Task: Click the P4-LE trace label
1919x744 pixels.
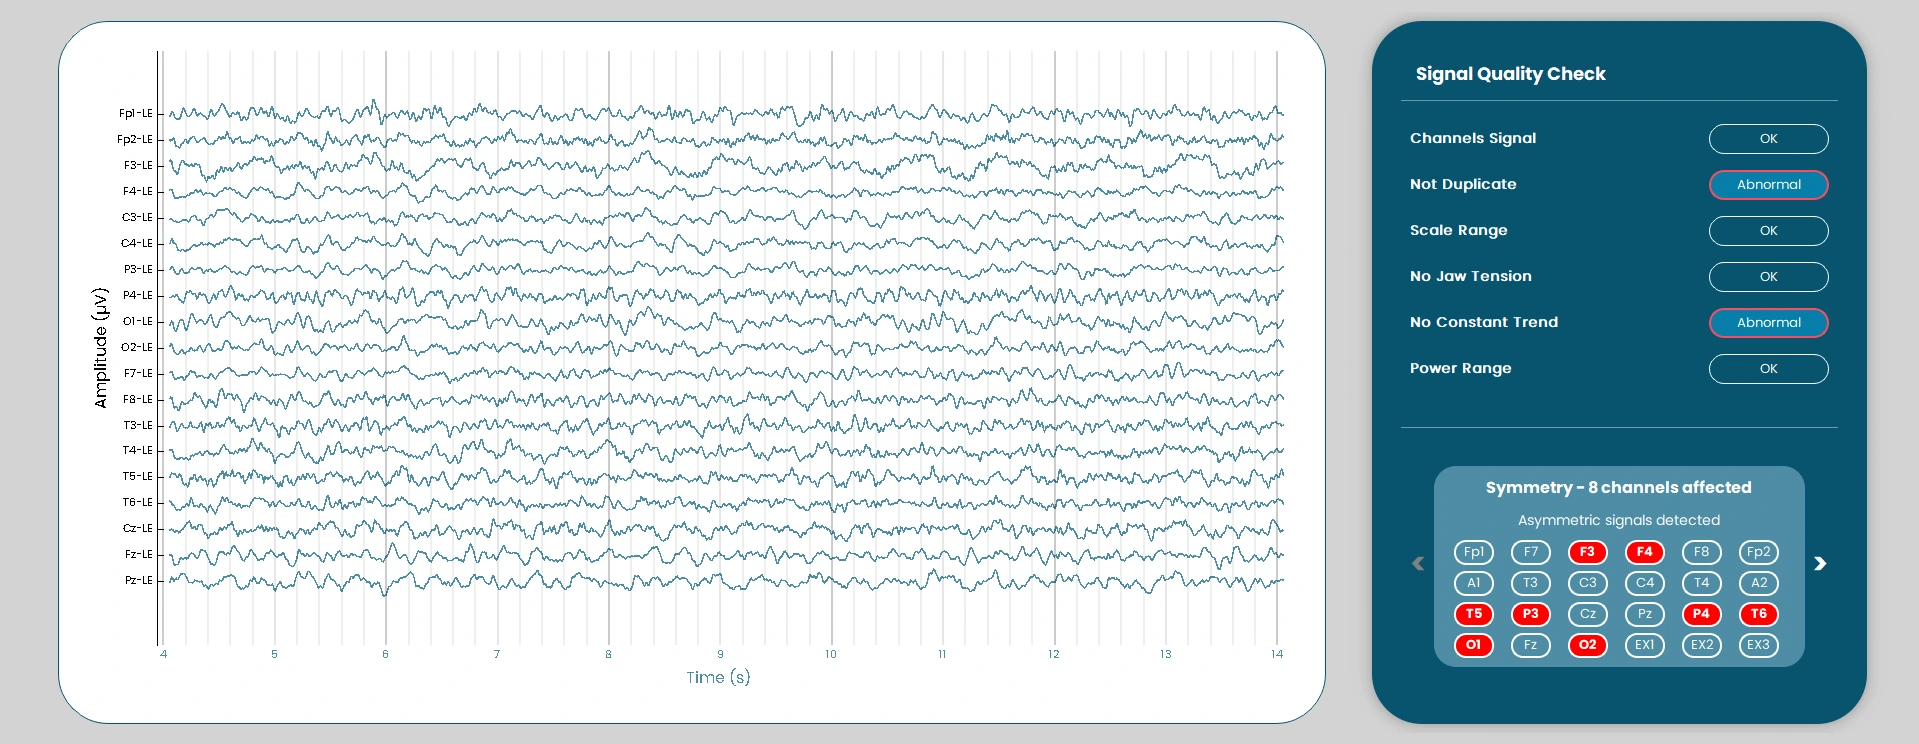Action: tap(138, 296)
